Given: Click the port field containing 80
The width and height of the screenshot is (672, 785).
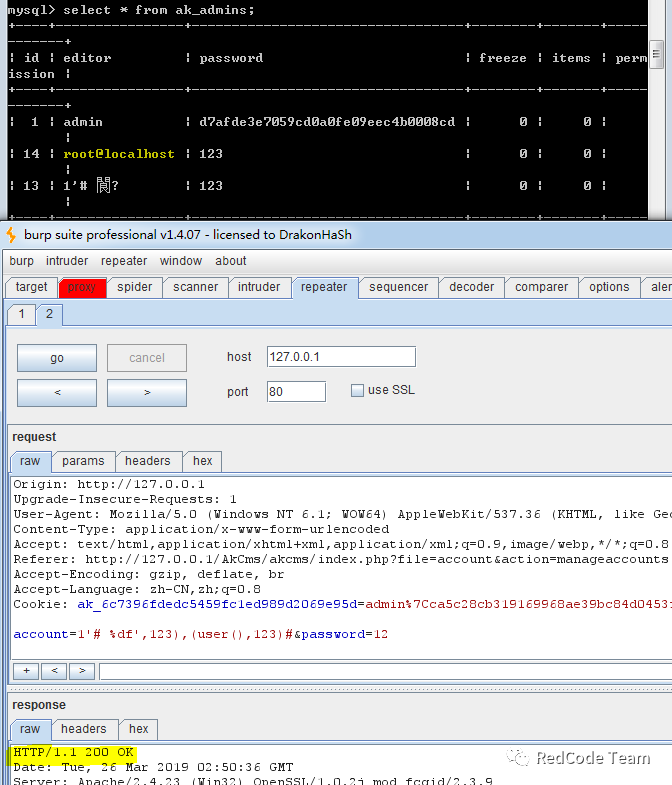Looking at the screenshot, I should (296, 391).
